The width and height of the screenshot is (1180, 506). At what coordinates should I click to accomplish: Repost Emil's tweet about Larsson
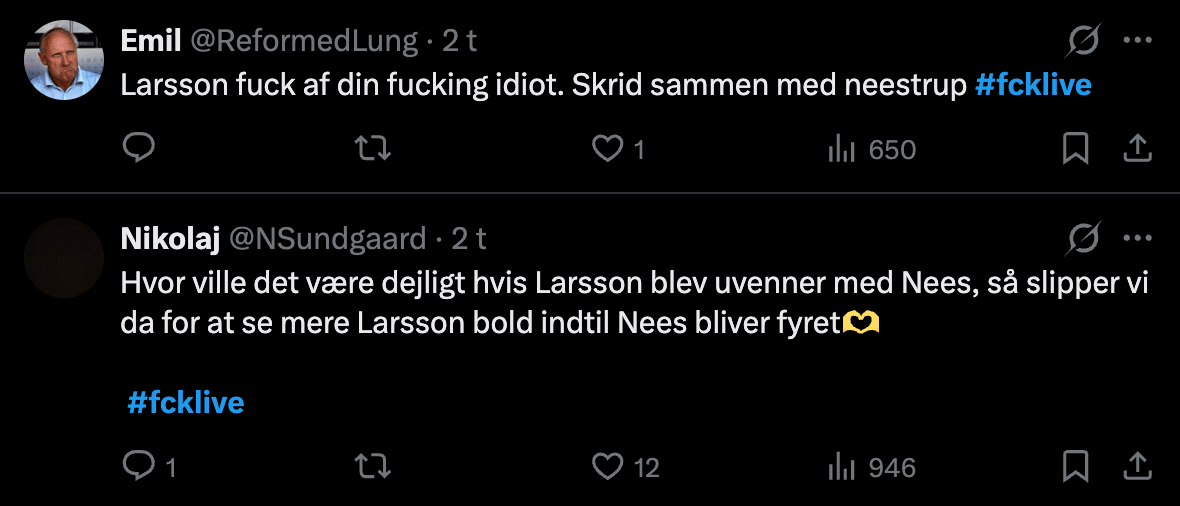pos(373,149)
